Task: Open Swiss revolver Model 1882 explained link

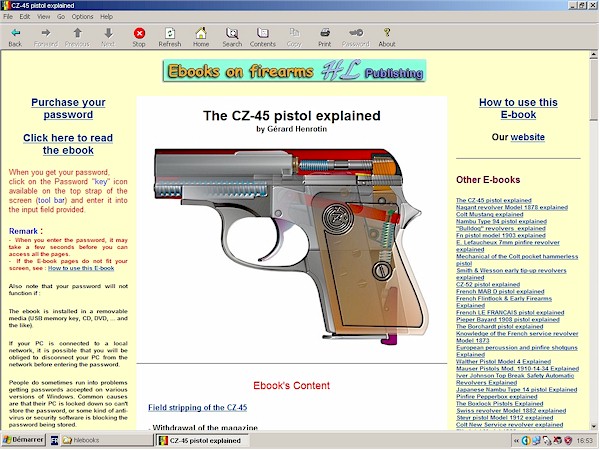Action: click(511, 411)
